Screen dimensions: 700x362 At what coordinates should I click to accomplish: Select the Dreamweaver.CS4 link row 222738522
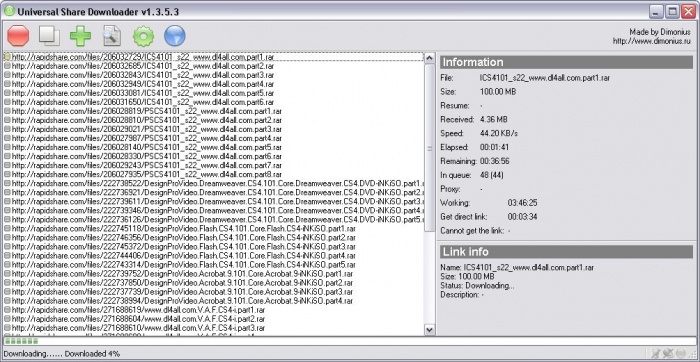point(213,183)
